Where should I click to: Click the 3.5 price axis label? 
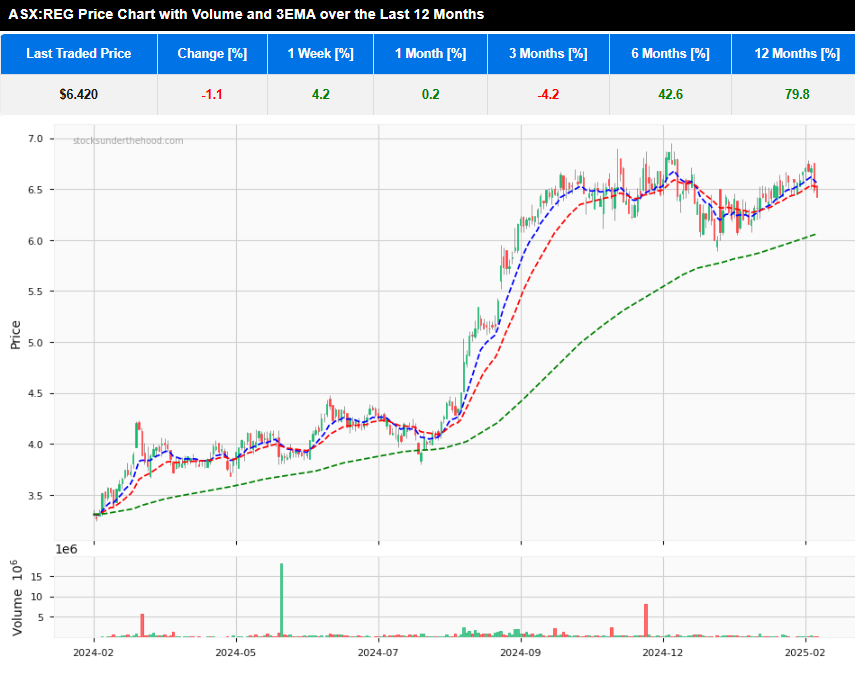[x=35, y=496]
